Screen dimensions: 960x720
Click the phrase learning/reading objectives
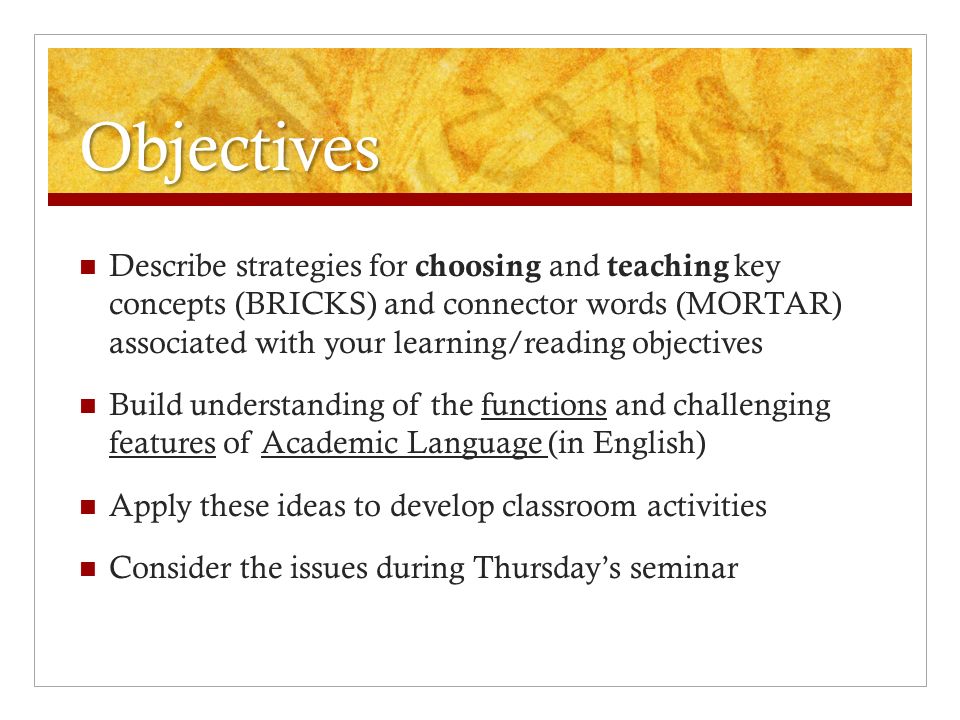[x=578, y=343]
